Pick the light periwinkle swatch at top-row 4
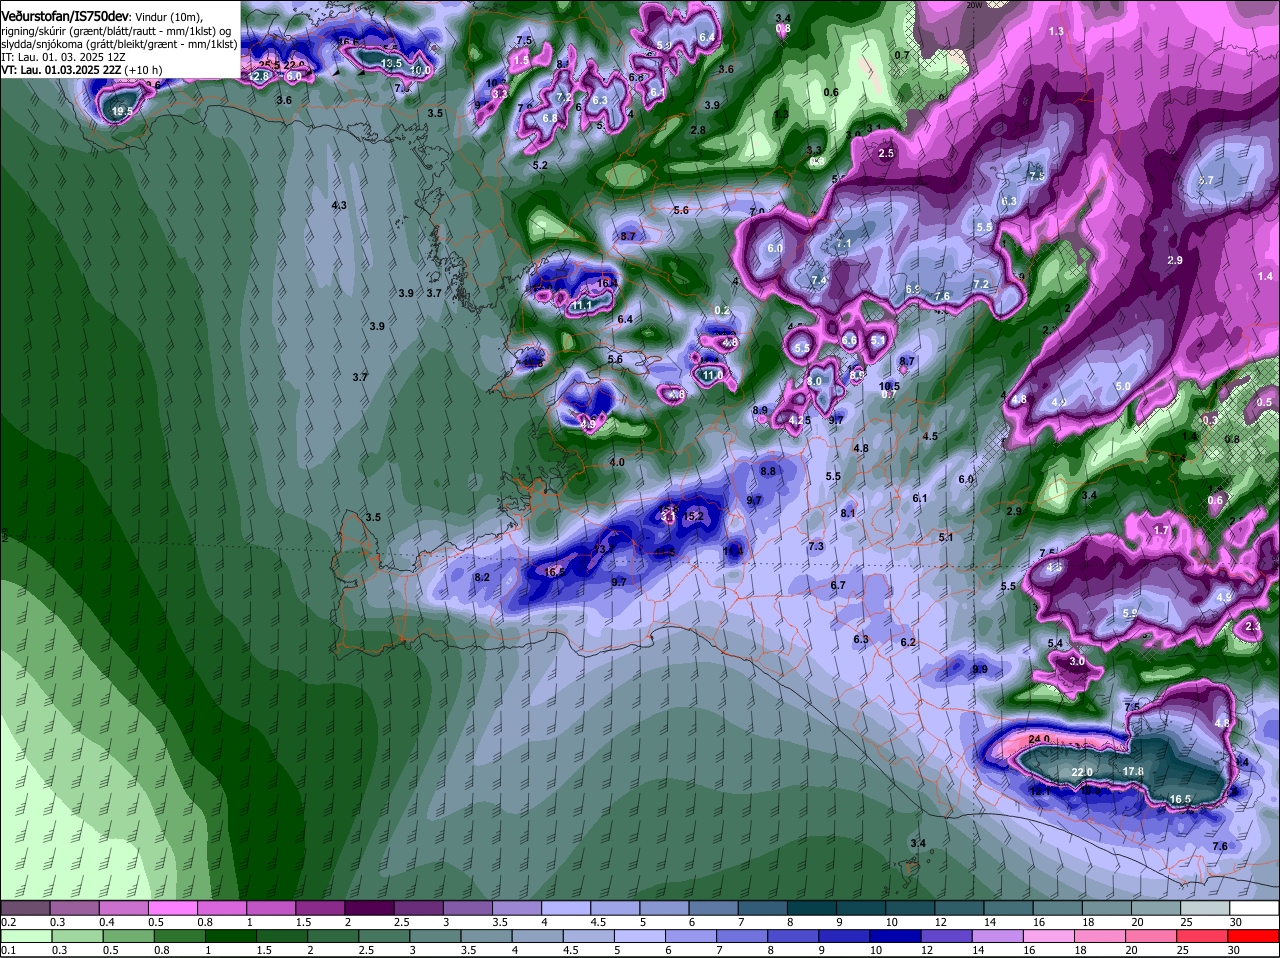The width and height of the screenshot is (1280, 958). (x=566, y=907)
